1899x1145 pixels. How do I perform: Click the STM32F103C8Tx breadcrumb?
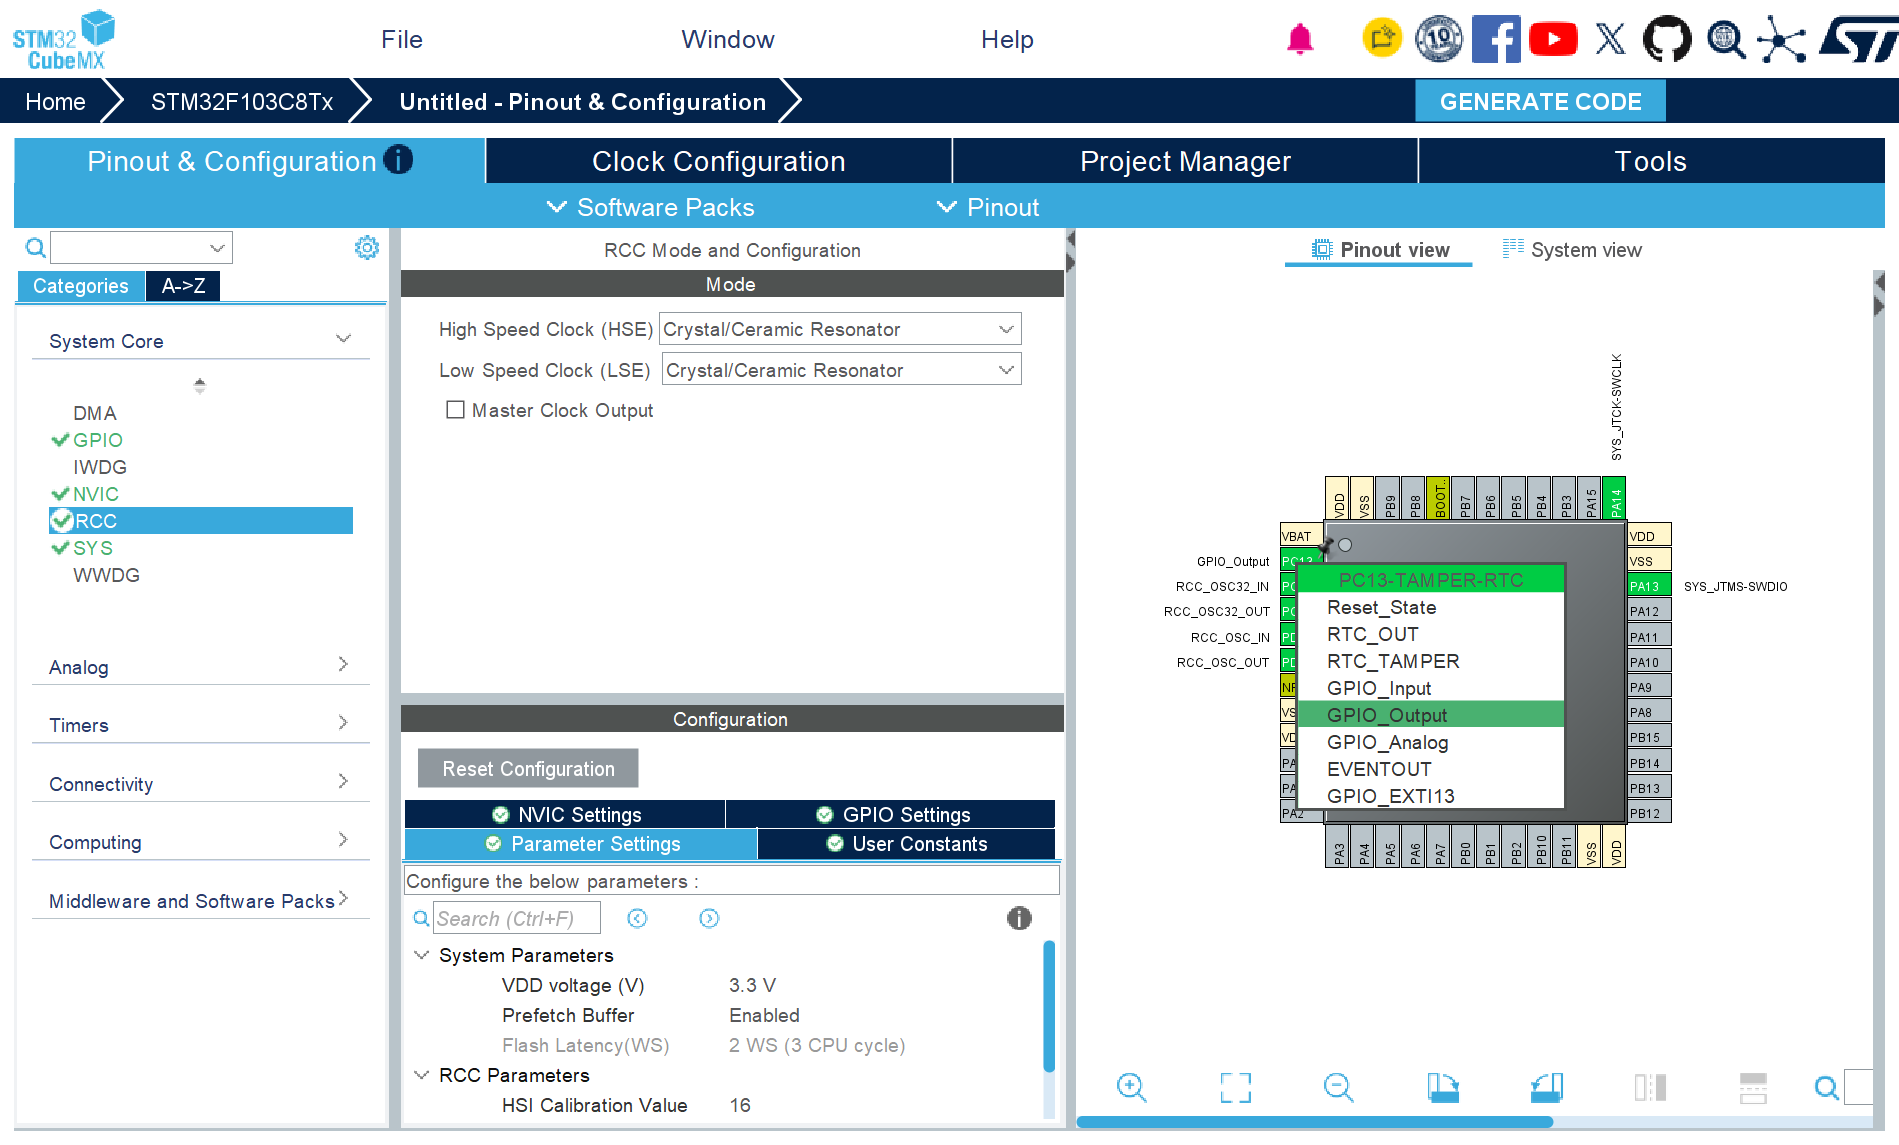242,101
